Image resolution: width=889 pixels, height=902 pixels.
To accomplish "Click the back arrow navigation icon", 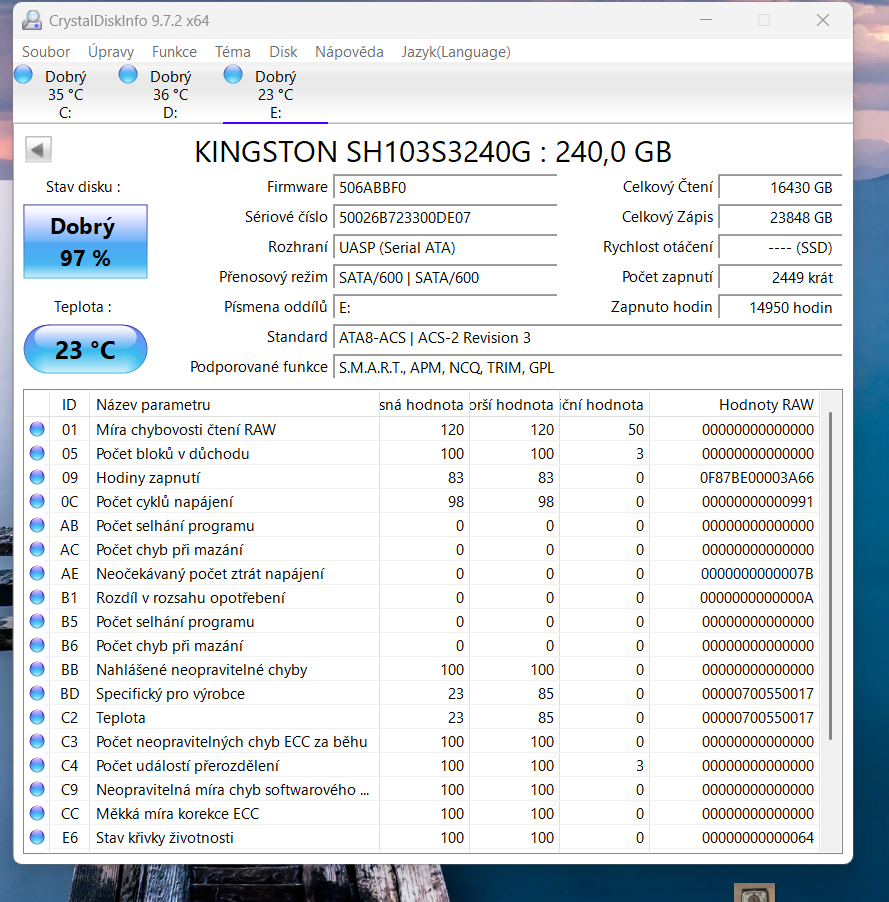I will (x=37, y=148).
